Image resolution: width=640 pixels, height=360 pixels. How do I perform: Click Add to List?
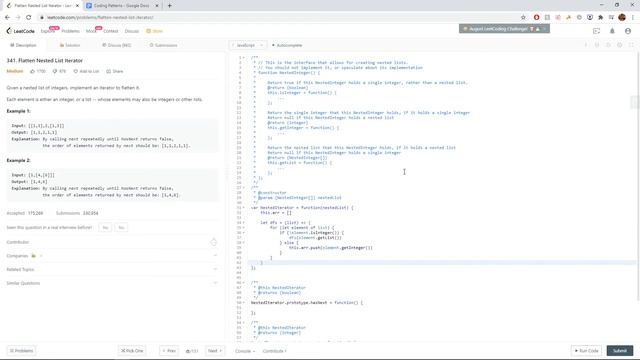[x=86, y=71]
